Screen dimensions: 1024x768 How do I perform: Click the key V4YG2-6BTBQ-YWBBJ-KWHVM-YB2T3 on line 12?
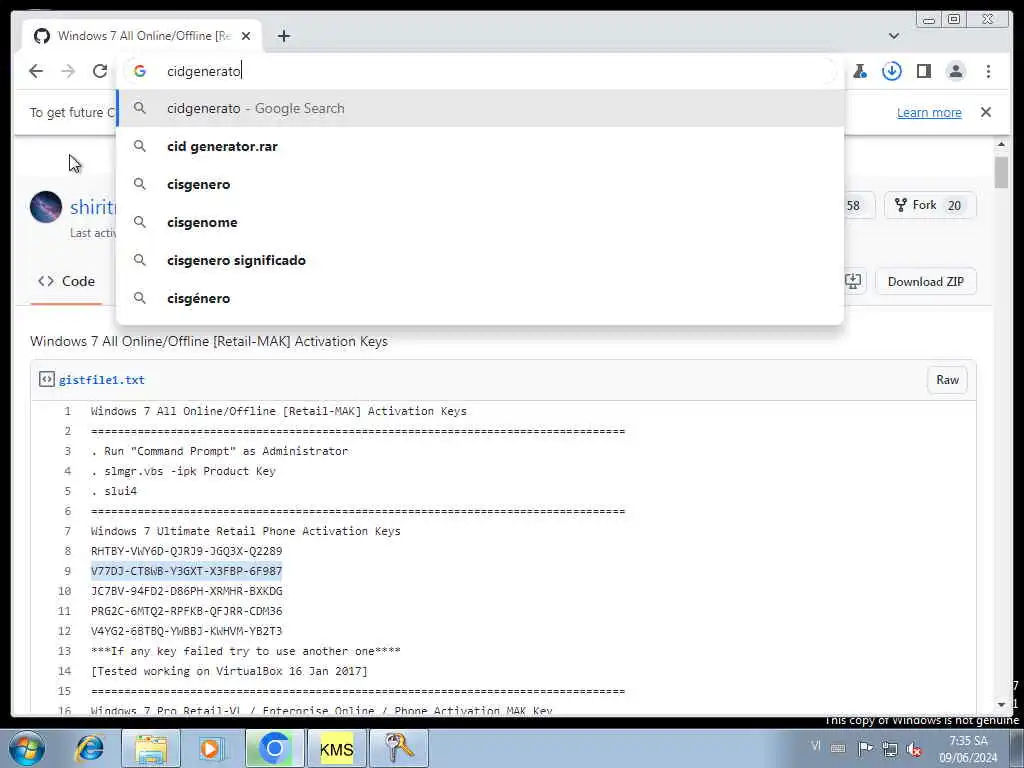187,632
